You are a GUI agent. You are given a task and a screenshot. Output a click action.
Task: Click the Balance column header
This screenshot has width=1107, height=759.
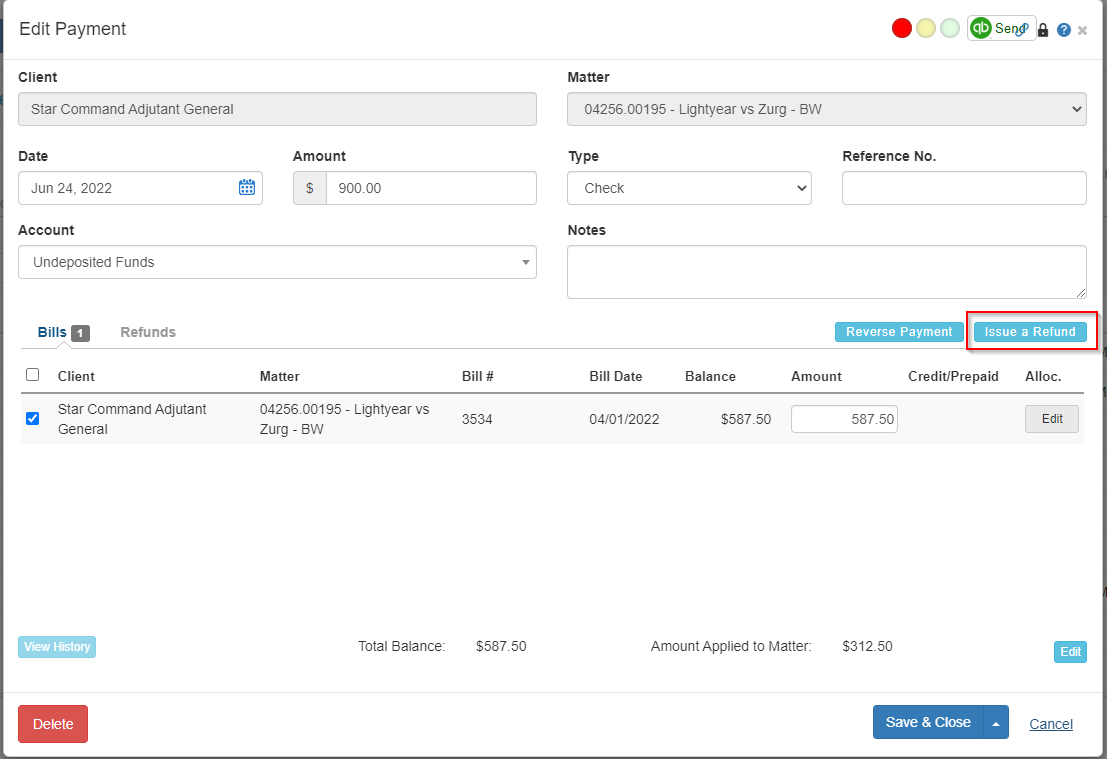click(710, 376)
